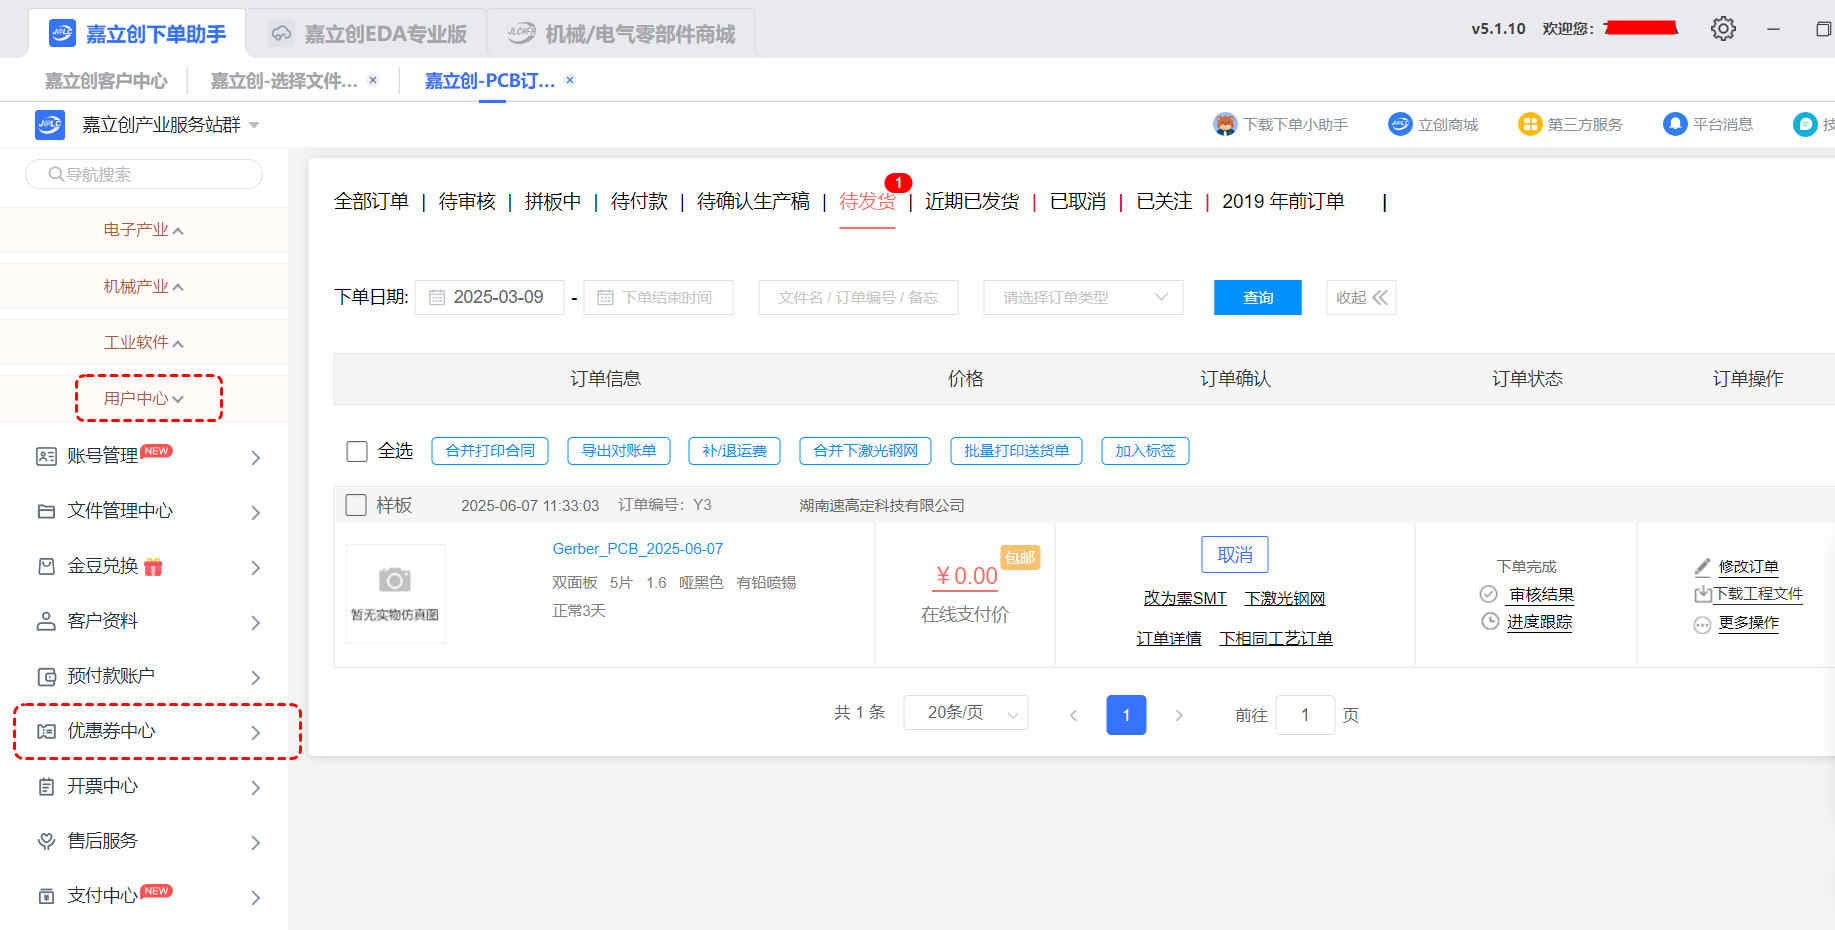The image size is (1835, 930).
Task: Close the 嘉立创-PCB订... tab
Action: point(570,80)
